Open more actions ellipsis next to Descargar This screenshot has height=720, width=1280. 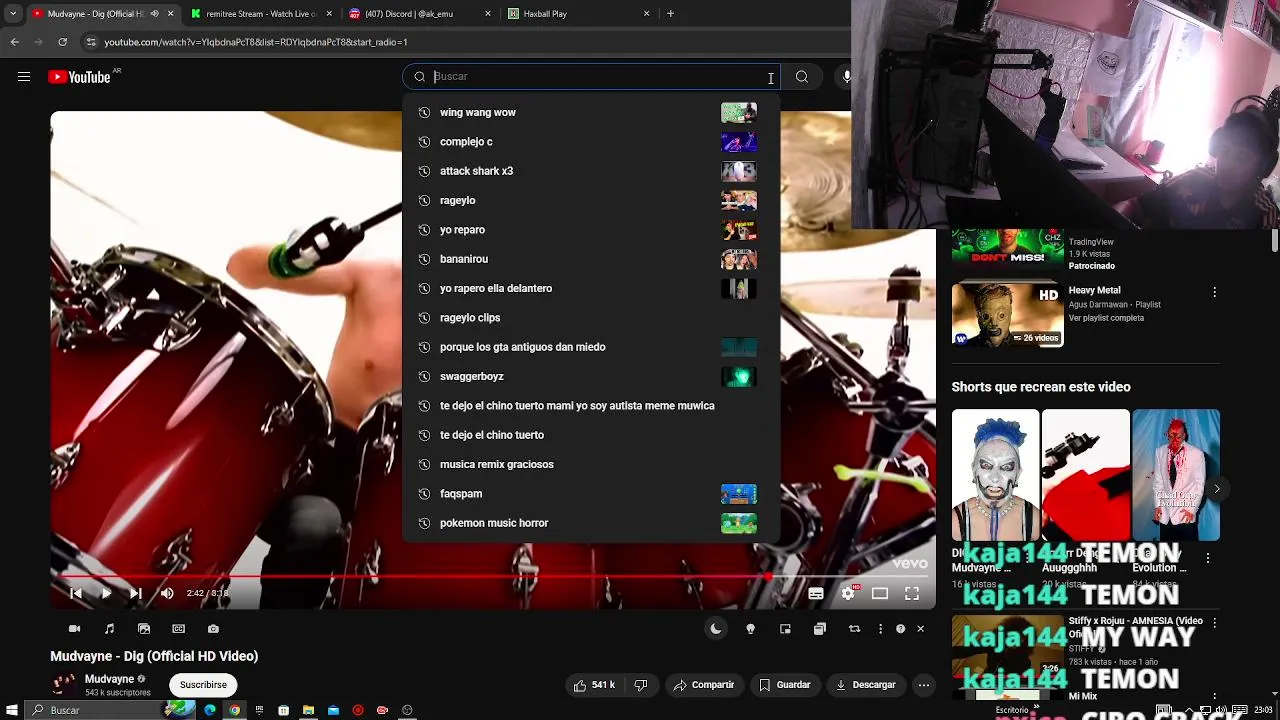pos(924,685)
